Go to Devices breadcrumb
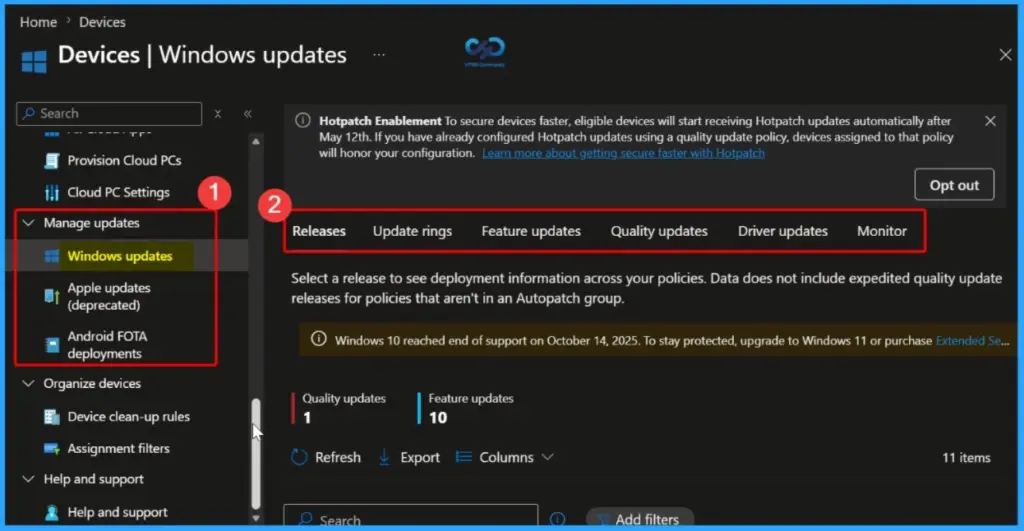The height and width of the screenshot is (531, 1024). (102, 22)
